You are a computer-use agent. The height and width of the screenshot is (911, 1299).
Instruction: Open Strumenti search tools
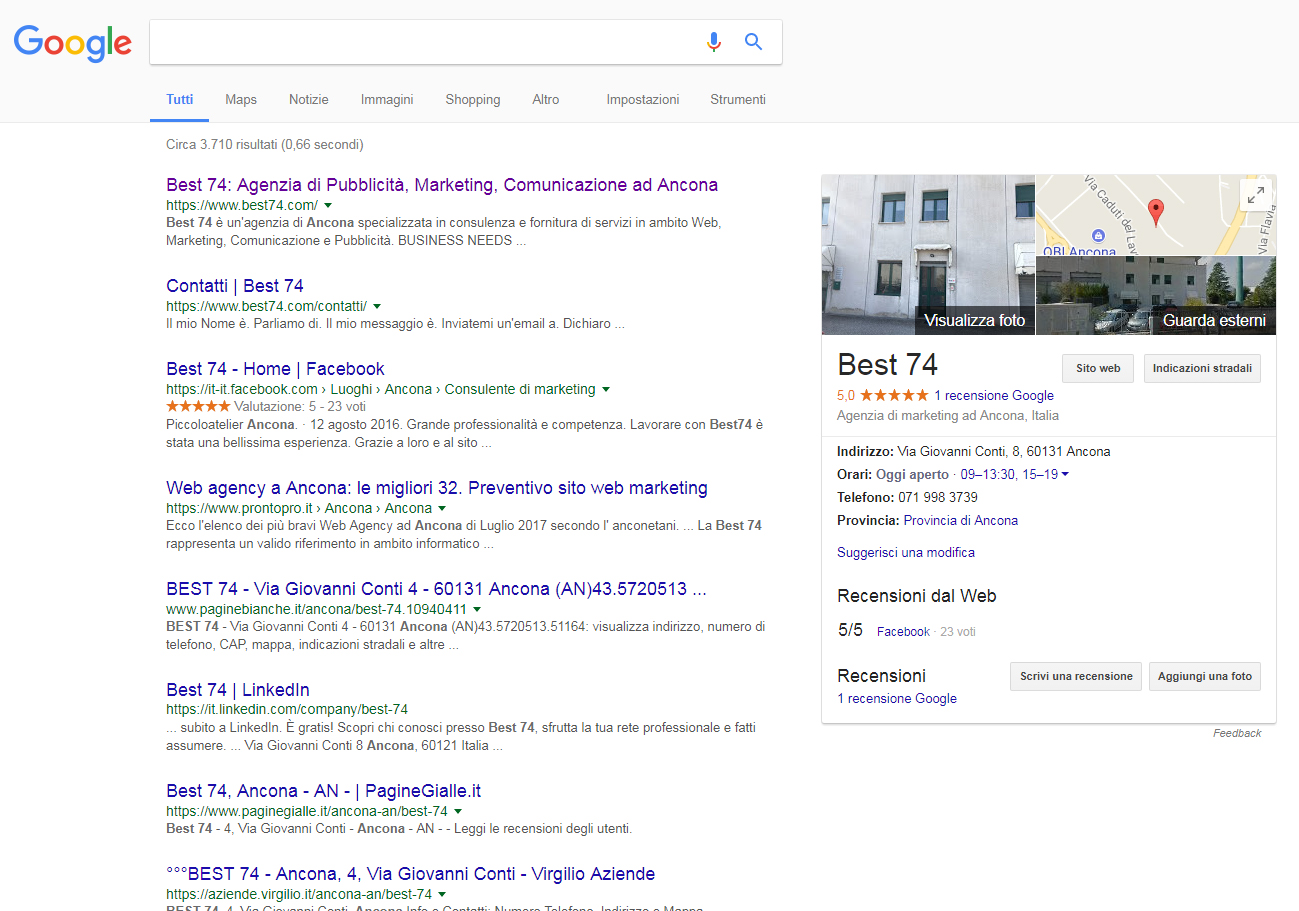[x=738, y=99]
